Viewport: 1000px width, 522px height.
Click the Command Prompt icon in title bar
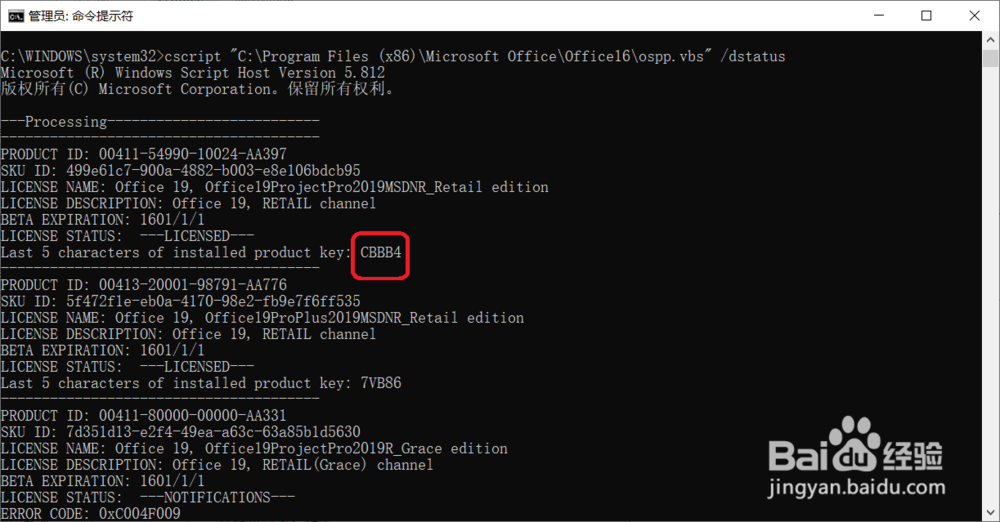tap(16, 16)
